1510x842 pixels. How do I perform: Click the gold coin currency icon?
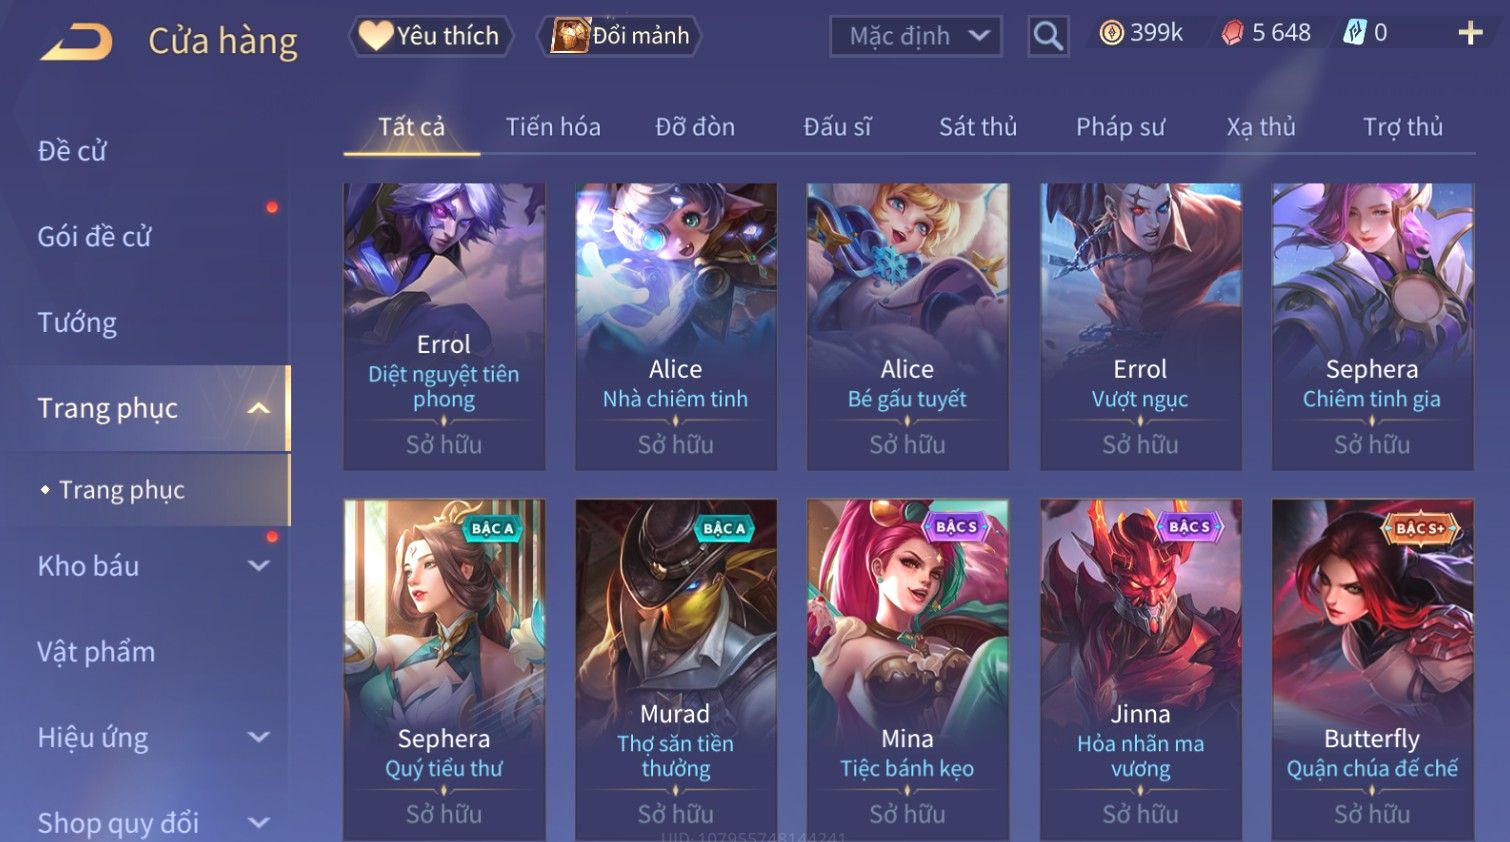pos(1111,33)
